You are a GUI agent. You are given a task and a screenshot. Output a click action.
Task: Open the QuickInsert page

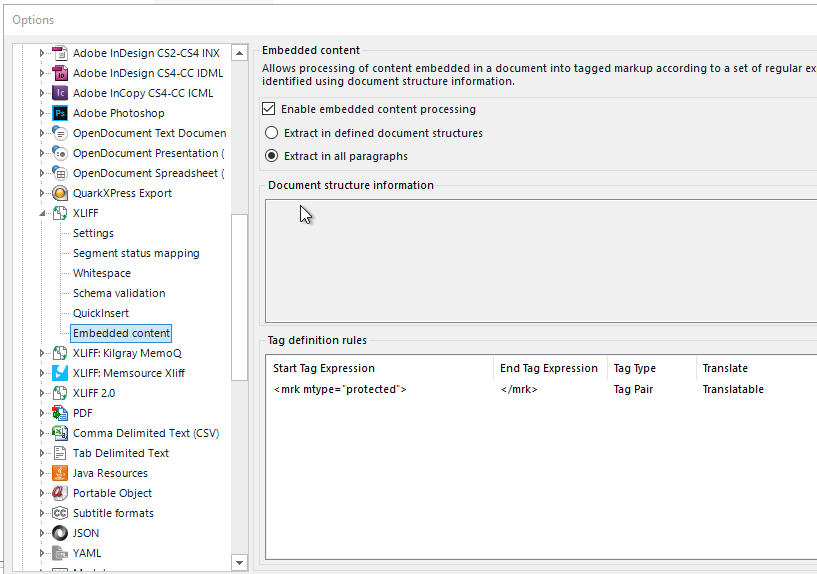pyautogui.click(x=101, y=313)
